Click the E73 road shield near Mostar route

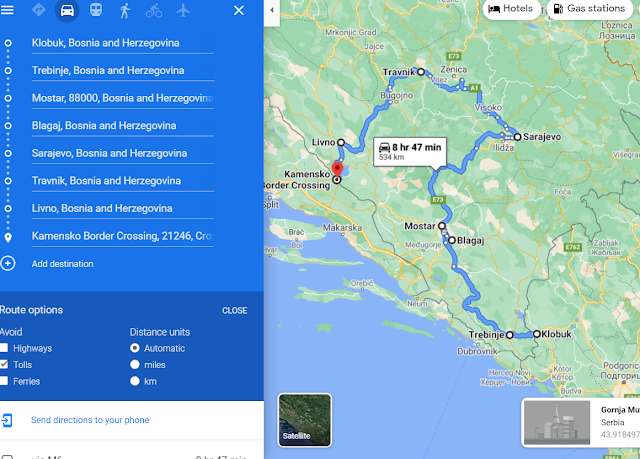[438, 200]
